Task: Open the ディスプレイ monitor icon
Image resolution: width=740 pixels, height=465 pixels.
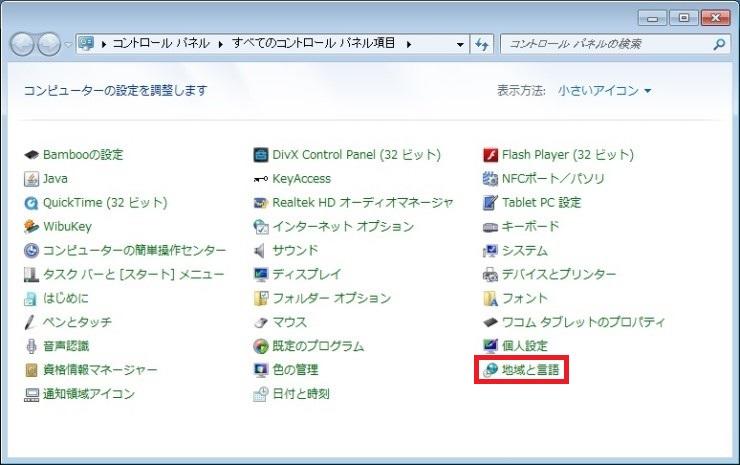Action: pos(261,274)
